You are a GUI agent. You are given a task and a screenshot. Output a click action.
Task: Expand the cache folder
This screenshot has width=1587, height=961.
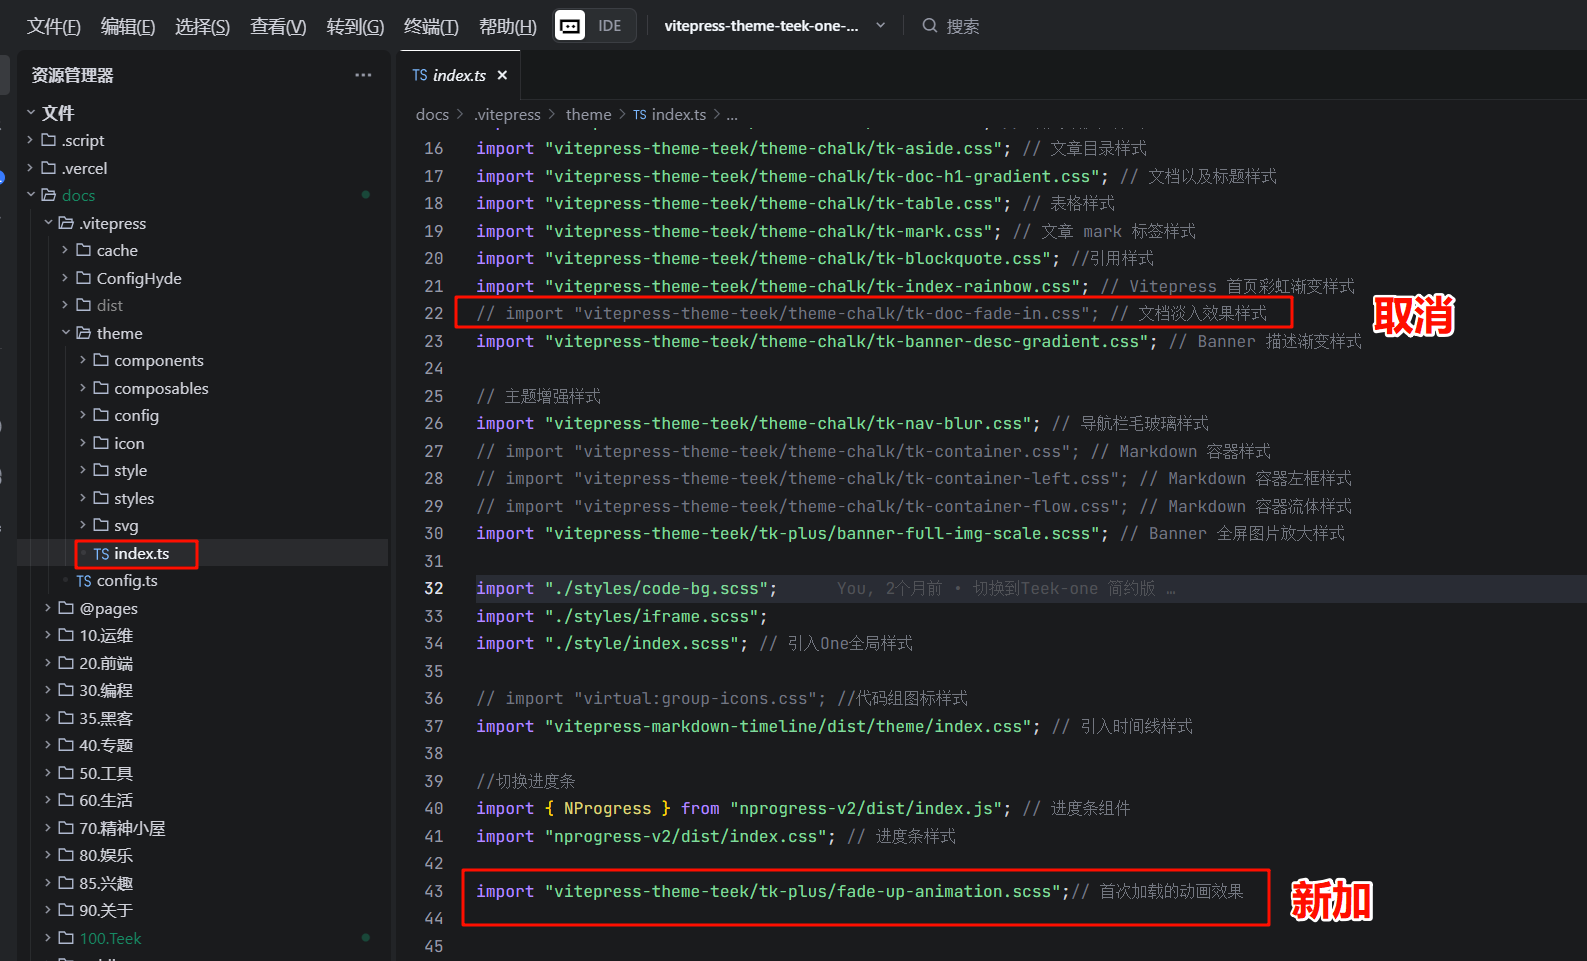65,250
